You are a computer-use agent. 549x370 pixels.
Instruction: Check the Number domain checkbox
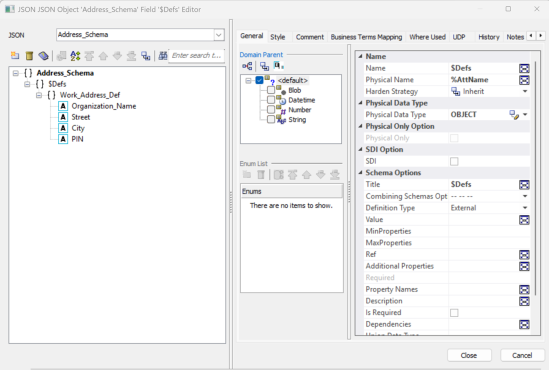(x=271, y=110)
